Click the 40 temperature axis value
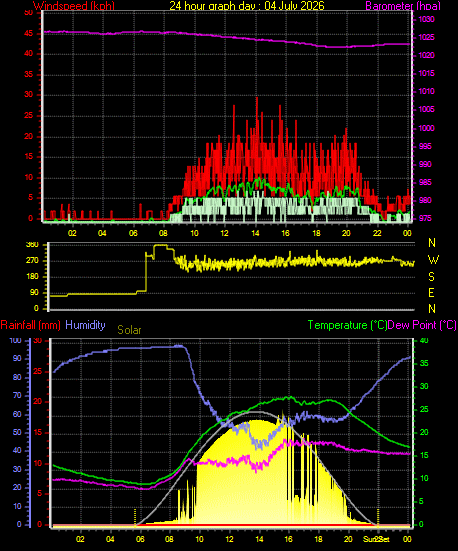Screen dimensions: 458x551 [x=424, y=341]
